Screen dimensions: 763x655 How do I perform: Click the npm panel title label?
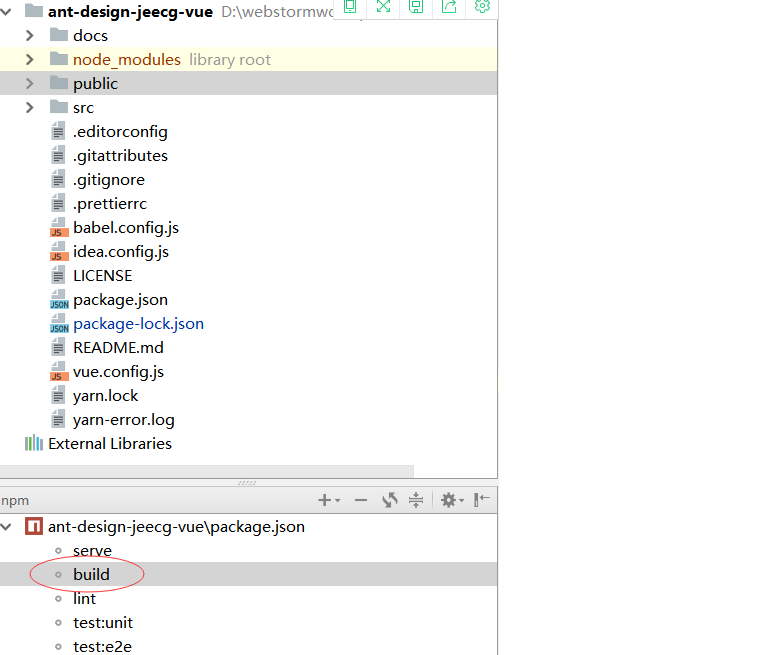click(x=15, y=500)
